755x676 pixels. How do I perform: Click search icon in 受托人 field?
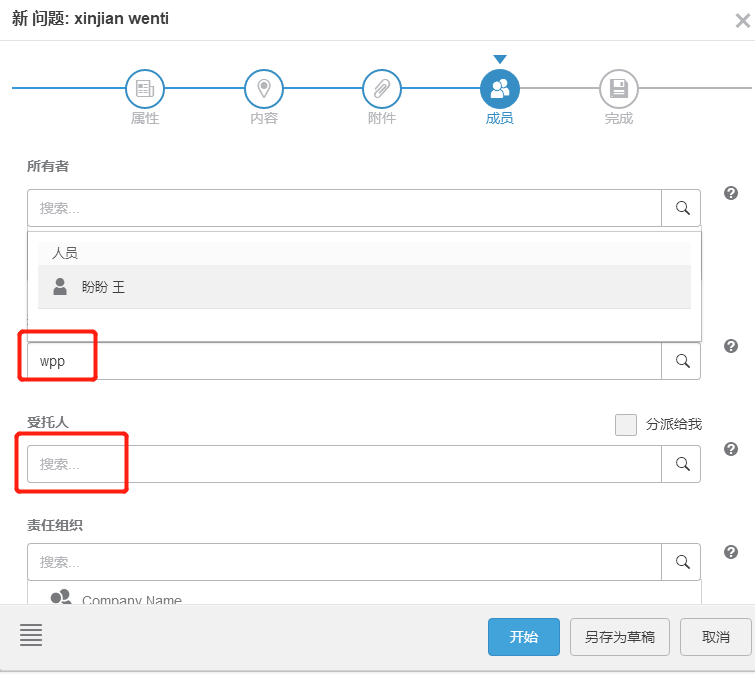click(682, 464)
